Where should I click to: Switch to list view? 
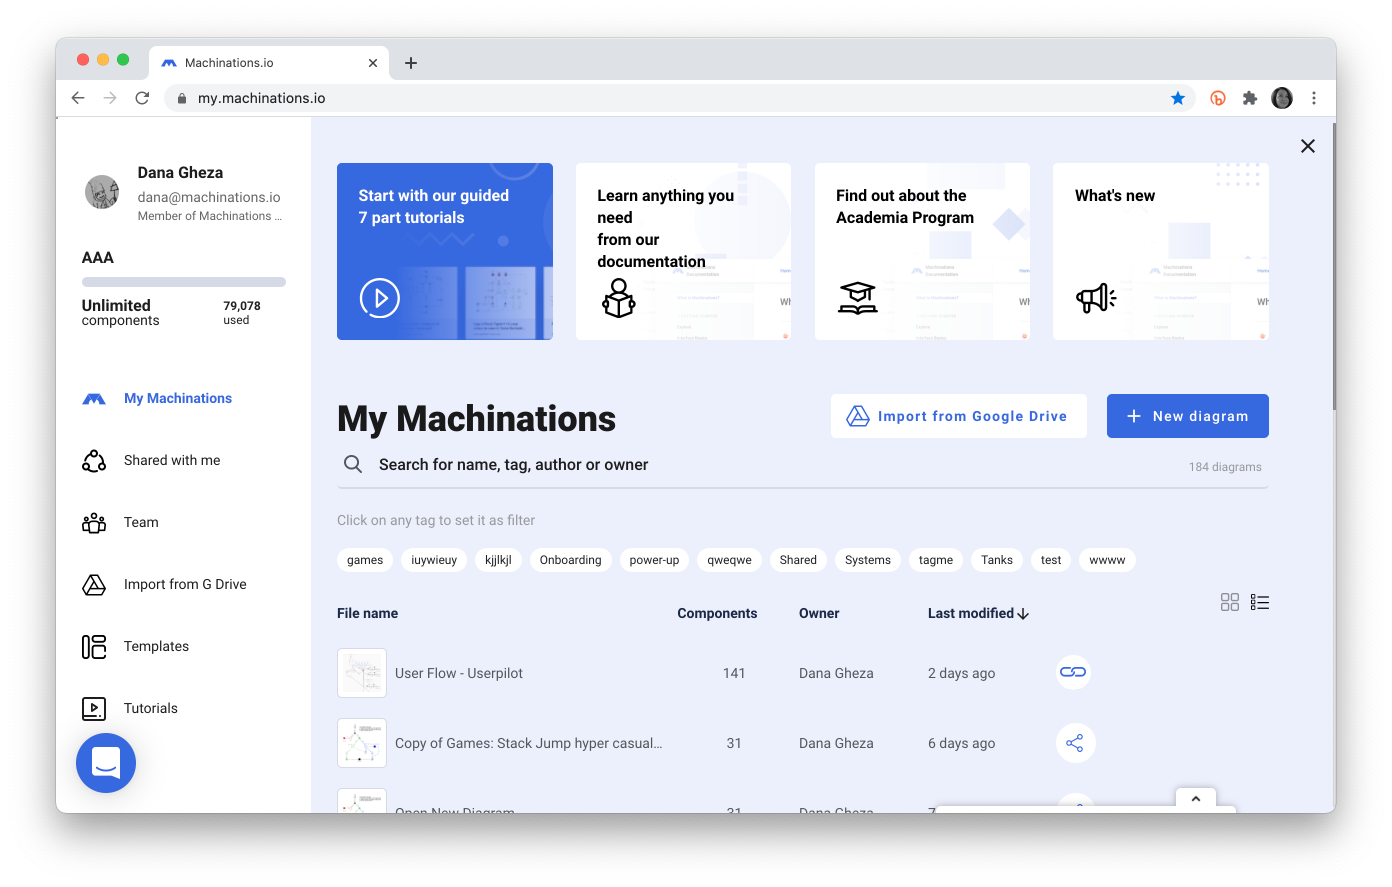click(x=1260, y=602)
